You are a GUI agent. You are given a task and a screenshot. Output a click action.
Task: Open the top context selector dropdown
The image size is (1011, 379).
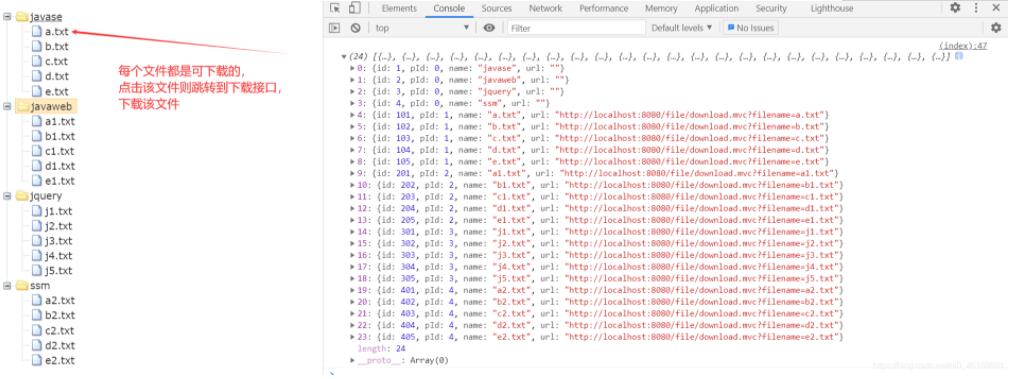(x=422, y=28)
